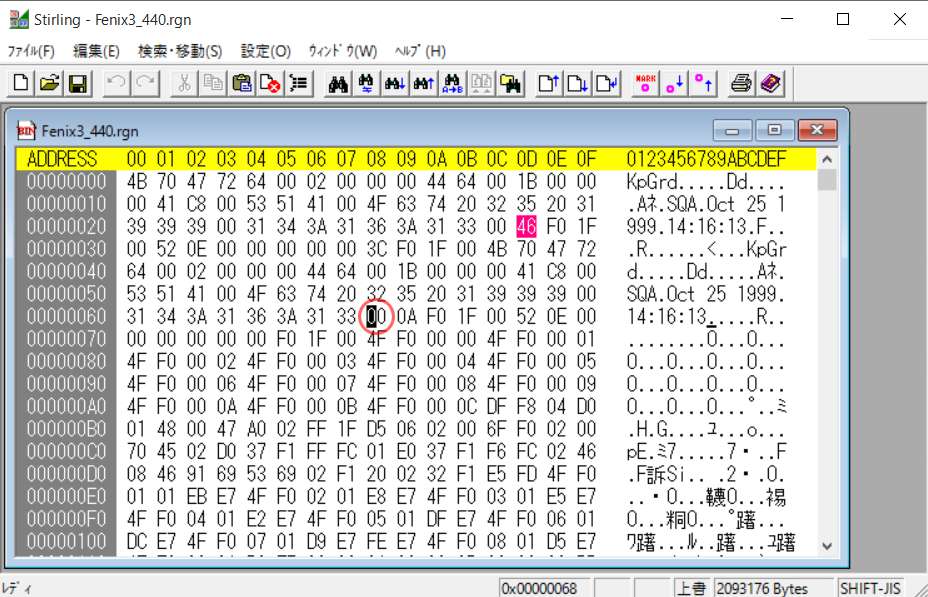Select byte 1B in row 00000000
This screenshot has height=597, width=928.
526,181
